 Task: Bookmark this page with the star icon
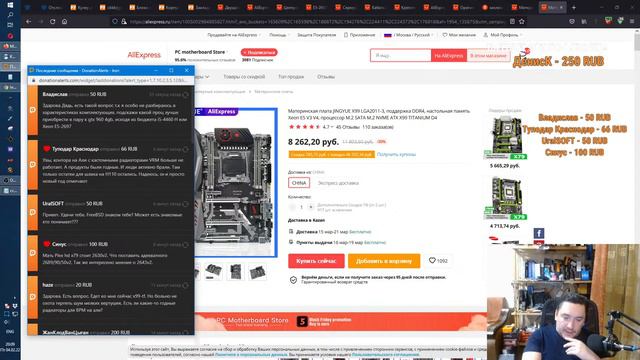522,21
